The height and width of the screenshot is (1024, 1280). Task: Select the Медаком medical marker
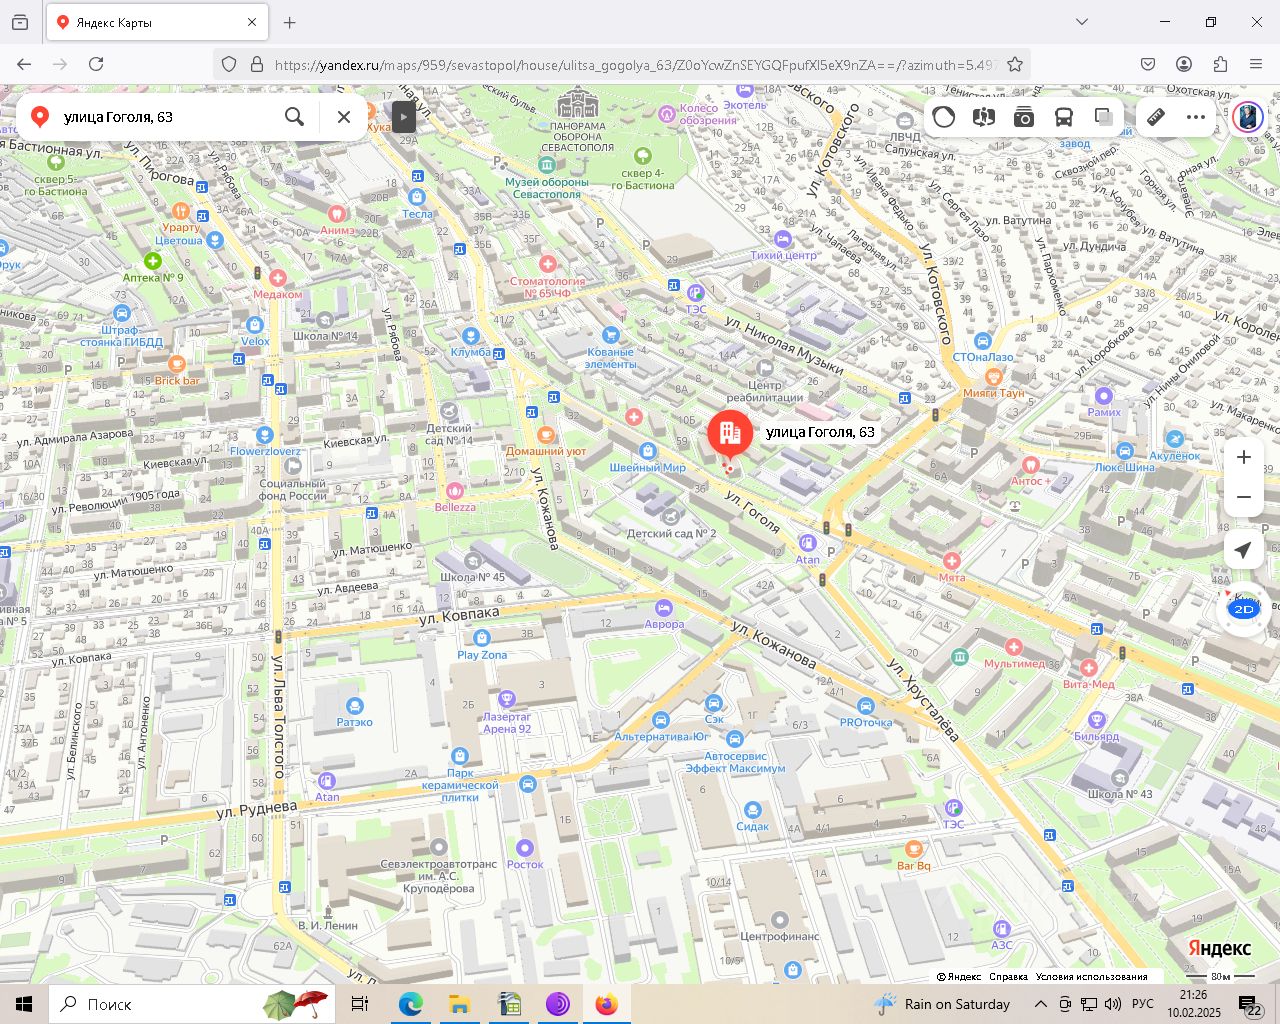pyautogui.click(x=277, y=278)
